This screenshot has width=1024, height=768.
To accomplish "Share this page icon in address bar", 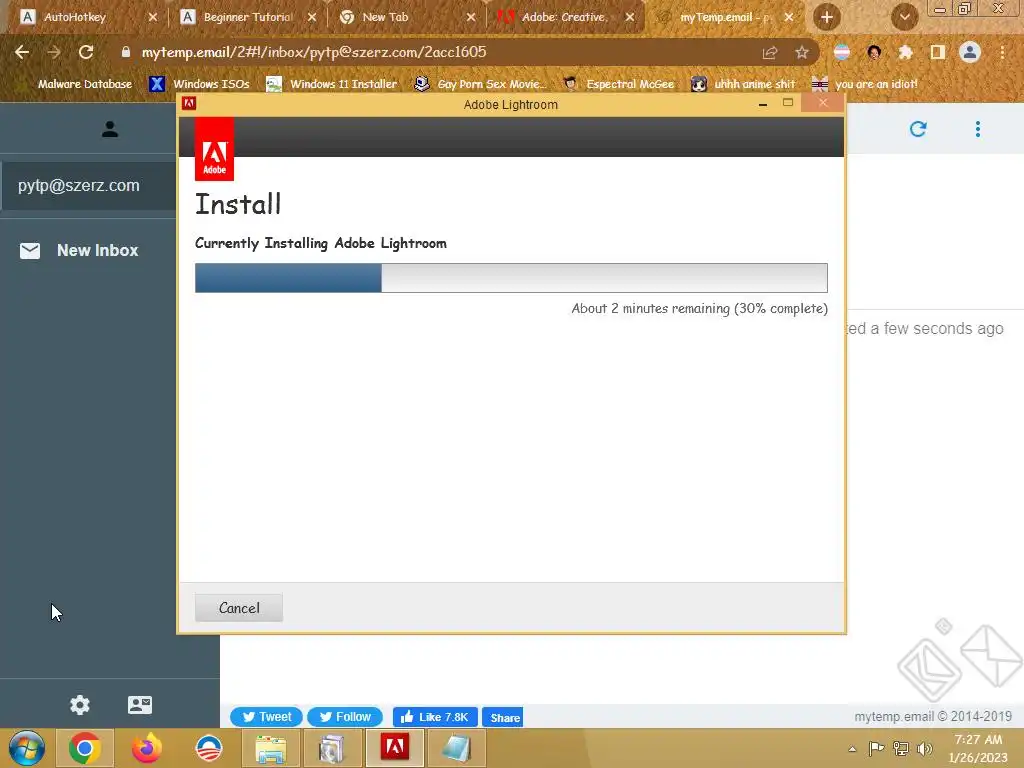I will 770,53.
